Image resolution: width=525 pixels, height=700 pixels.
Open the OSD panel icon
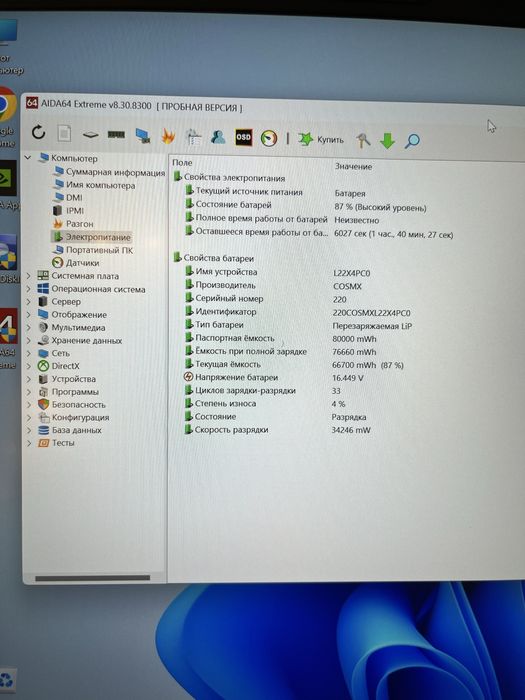(x=243, y=138)
